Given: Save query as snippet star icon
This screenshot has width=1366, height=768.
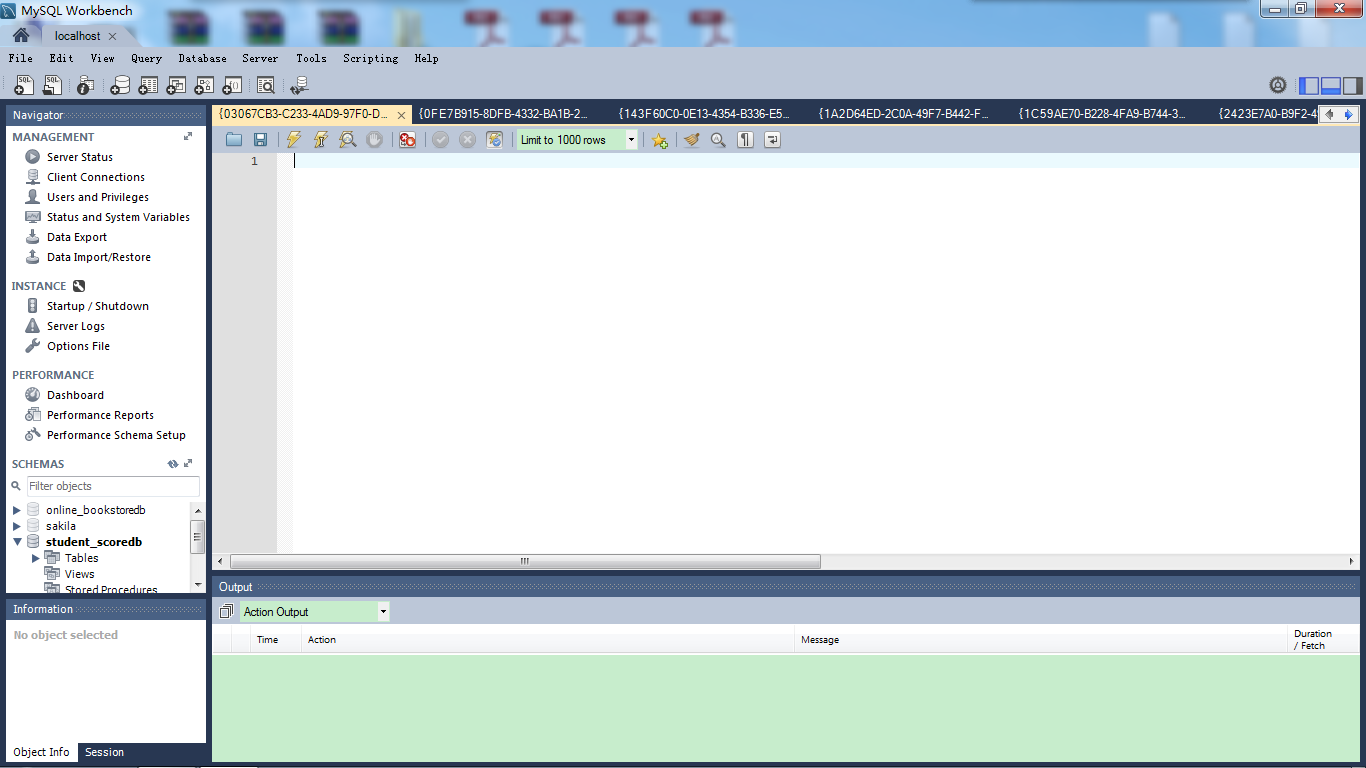Looking at the screenshot, I should (x=659, y=140).
